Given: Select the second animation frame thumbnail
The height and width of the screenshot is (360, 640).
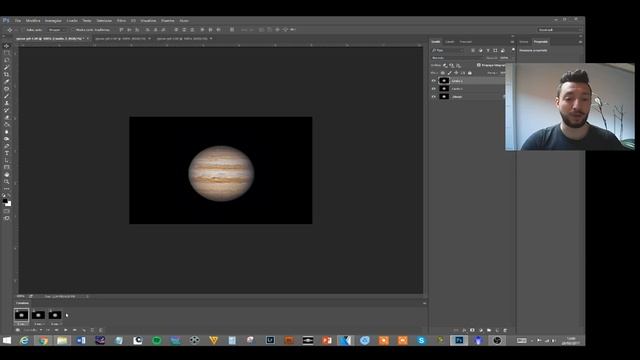Looking at the screenshot, I should (x=38, y=315).
